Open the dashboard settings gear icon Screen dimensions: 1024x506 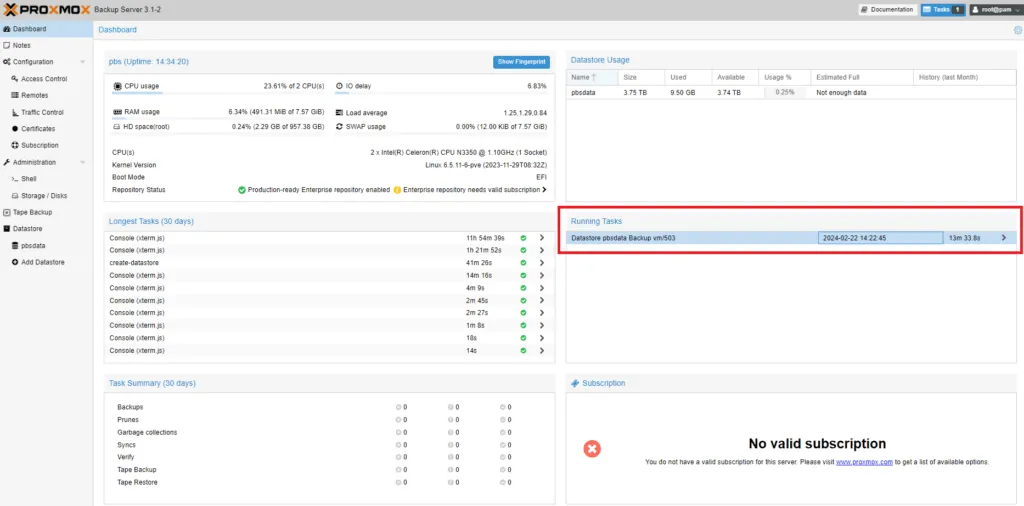(x=1017, y=30)
